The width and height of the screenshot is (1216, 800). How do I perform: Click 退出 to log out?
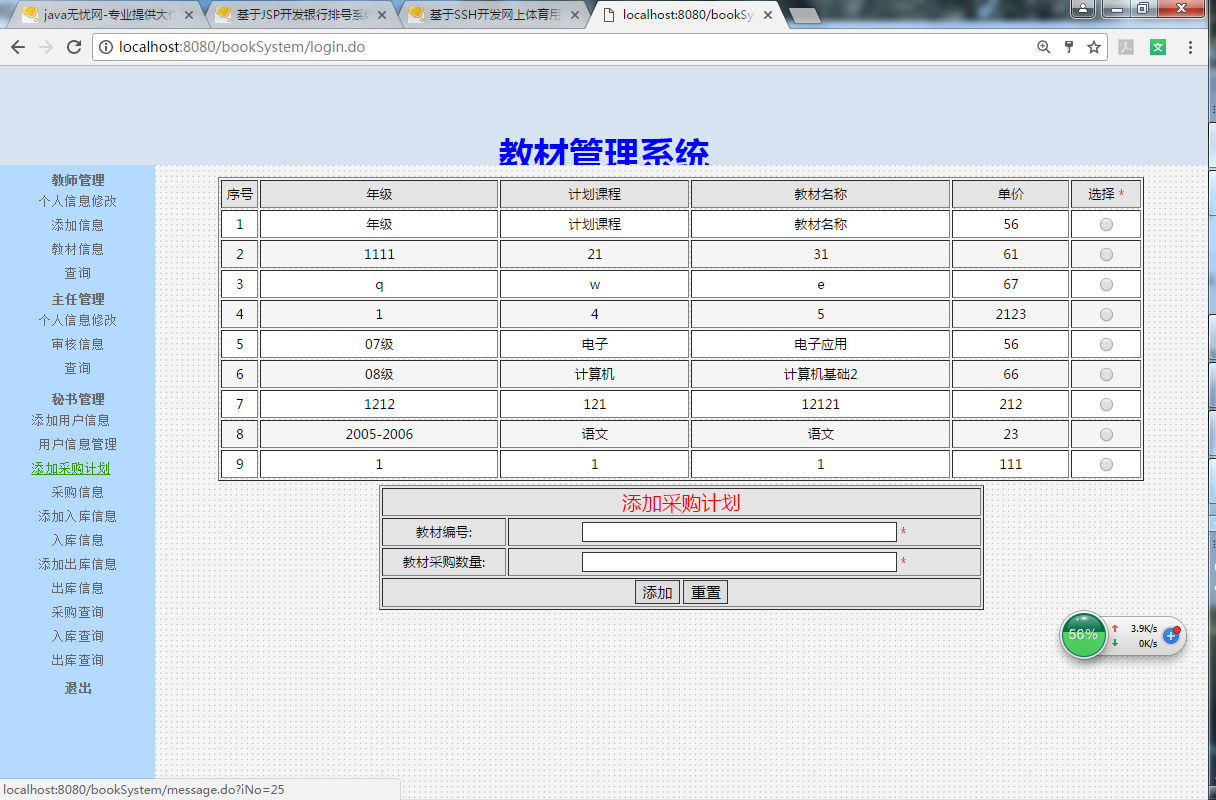click(x=77, y=688)
